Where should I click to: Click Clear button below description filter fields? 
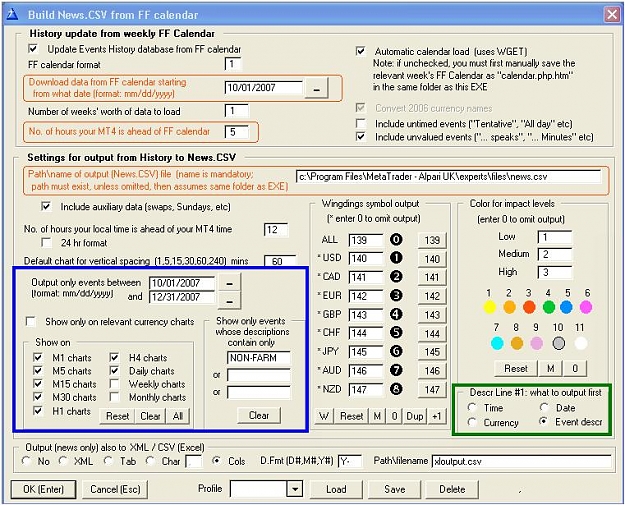tap(259, 415)
